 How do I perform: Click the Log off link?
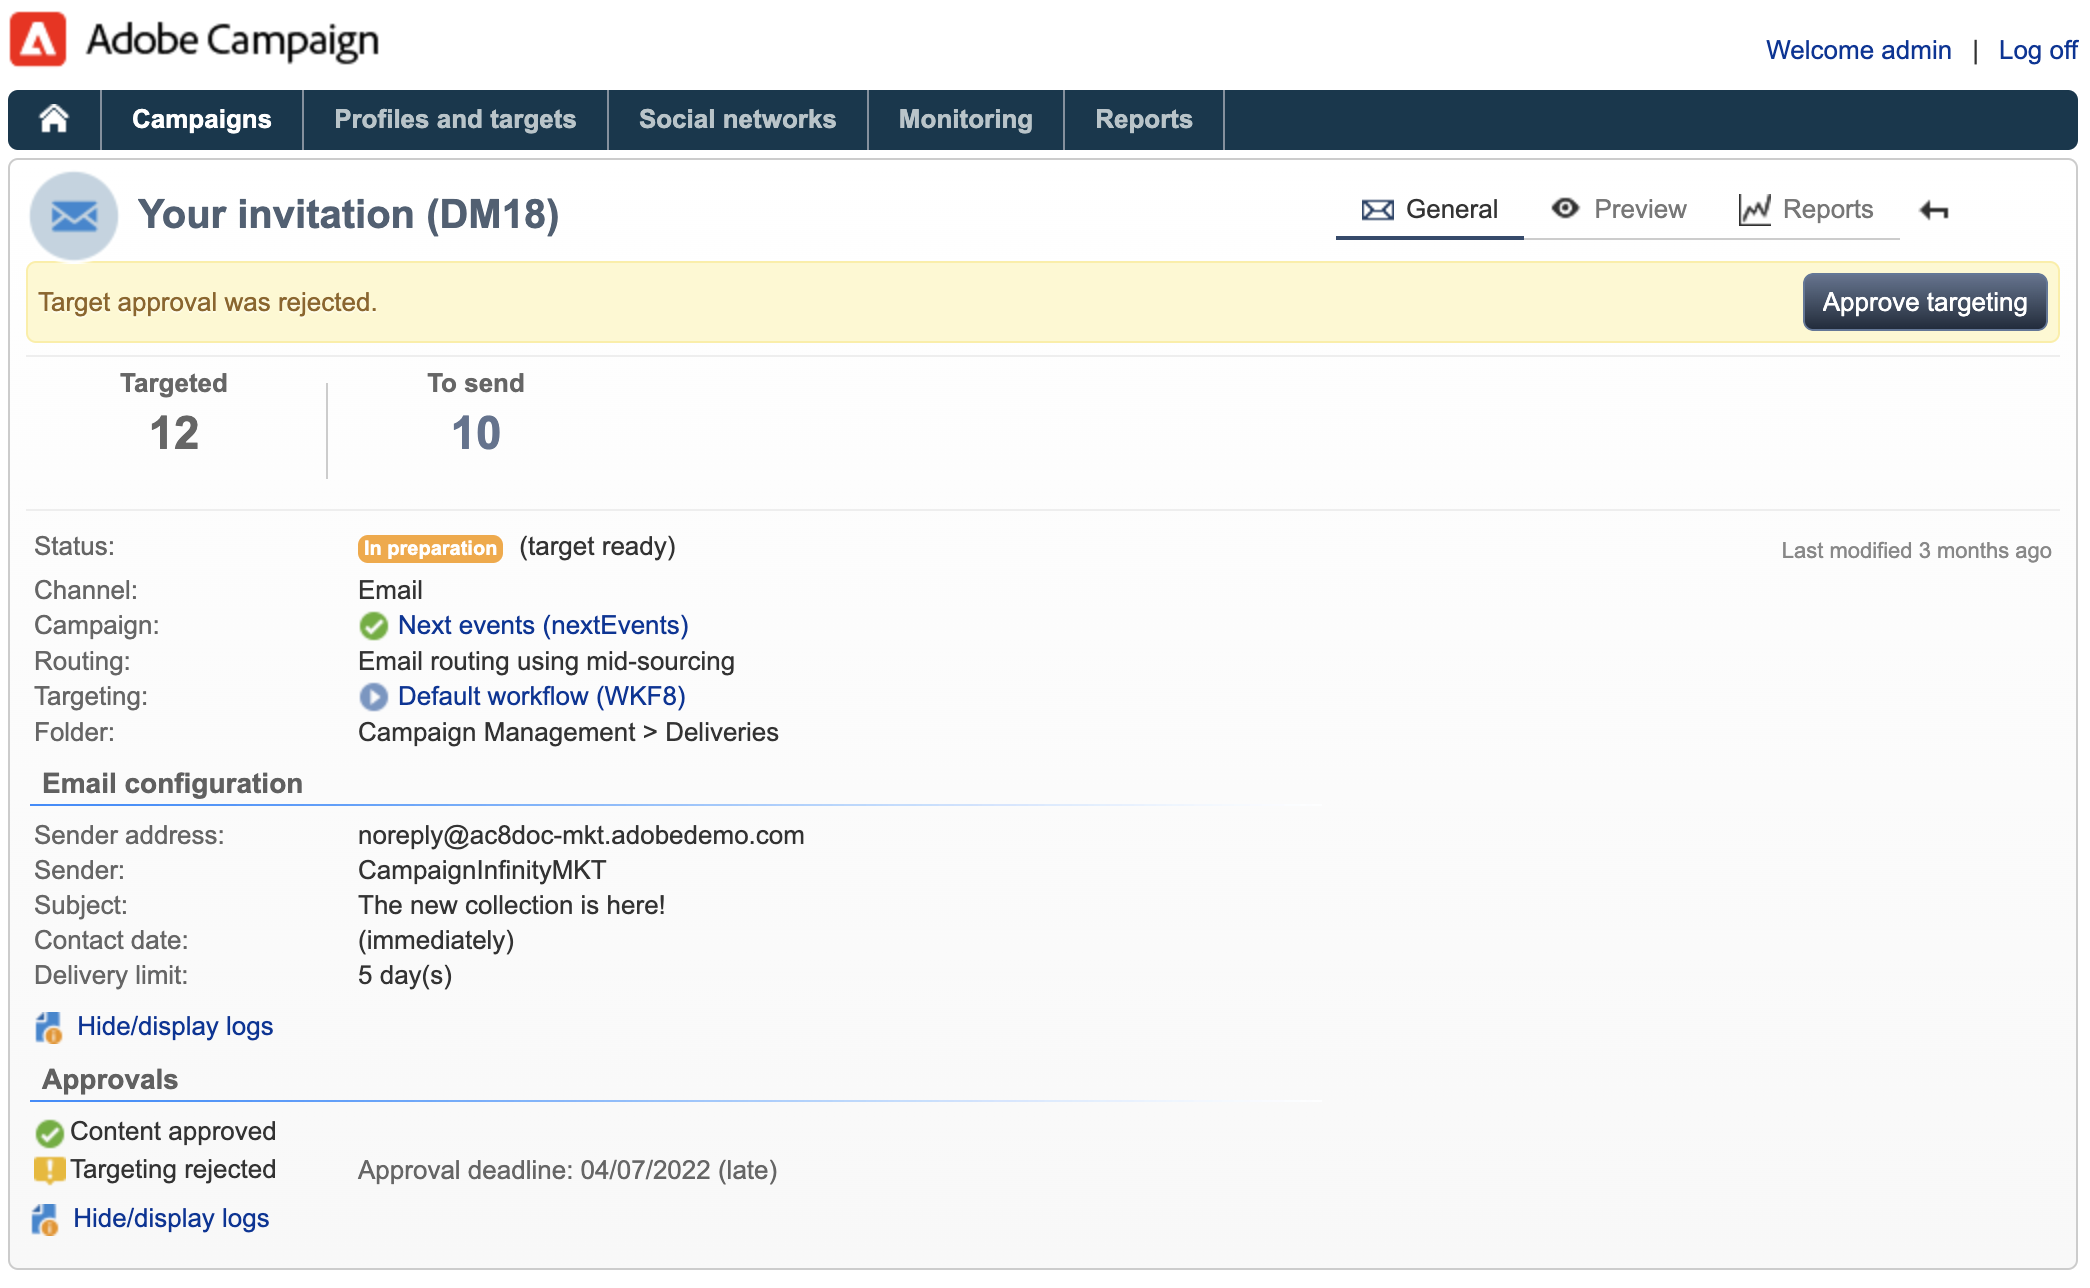2037,50
